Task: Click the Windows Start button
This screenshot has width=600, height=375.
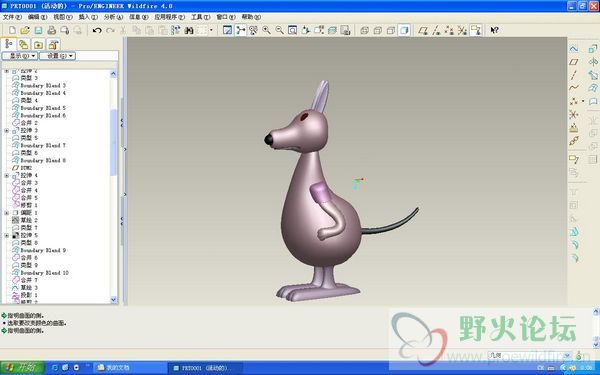Action: pyautogui.click(x=22, y=367)
